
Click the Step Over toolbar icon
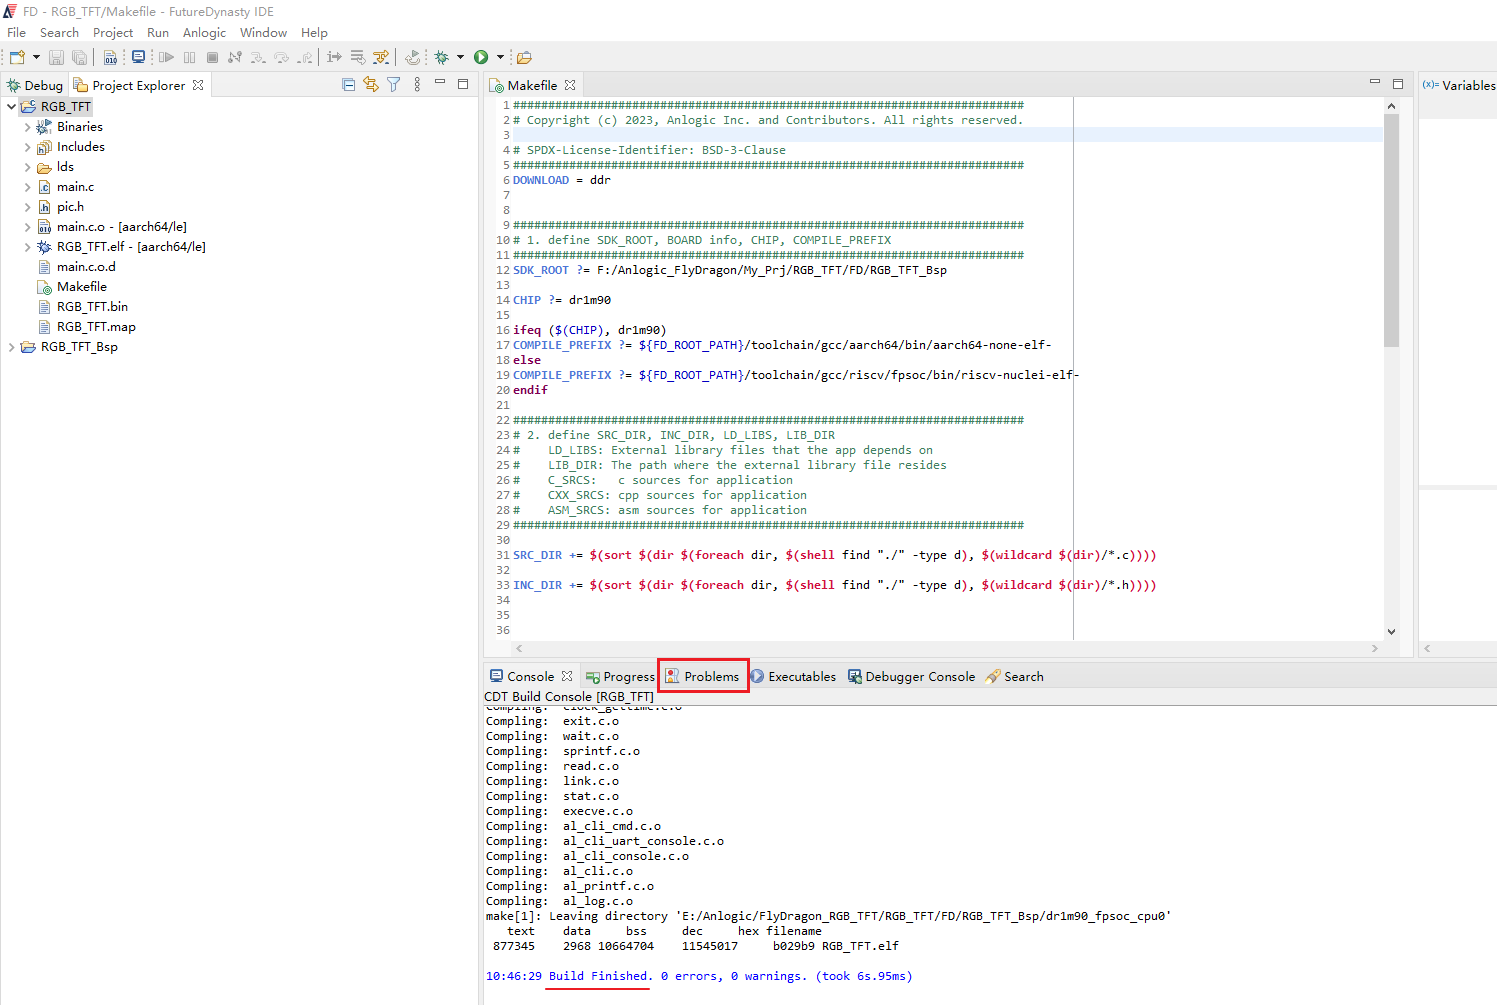point(281,57)
